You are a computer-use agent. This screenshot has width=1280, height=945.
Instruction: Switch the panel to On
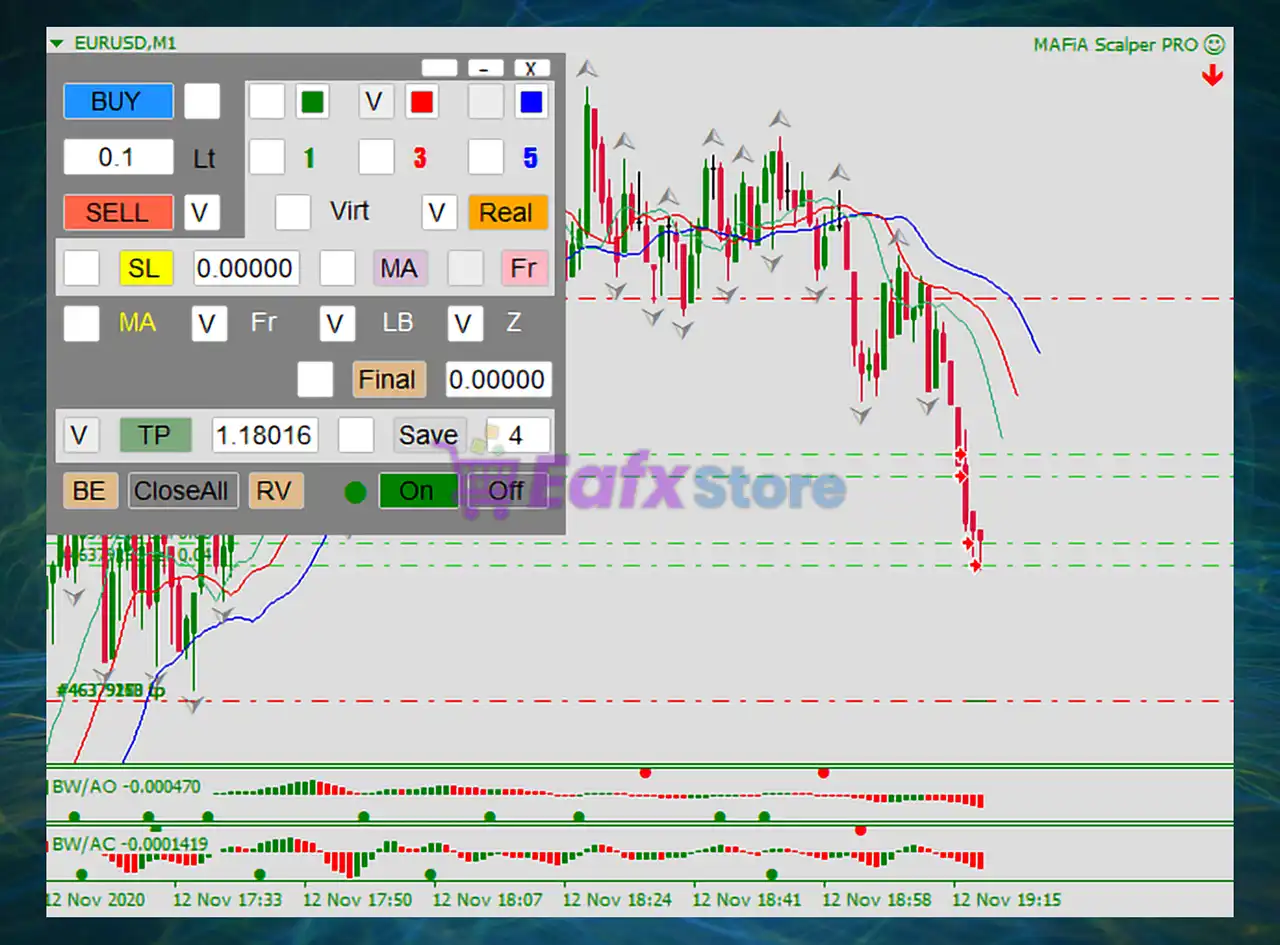click(x=417, y=491)
